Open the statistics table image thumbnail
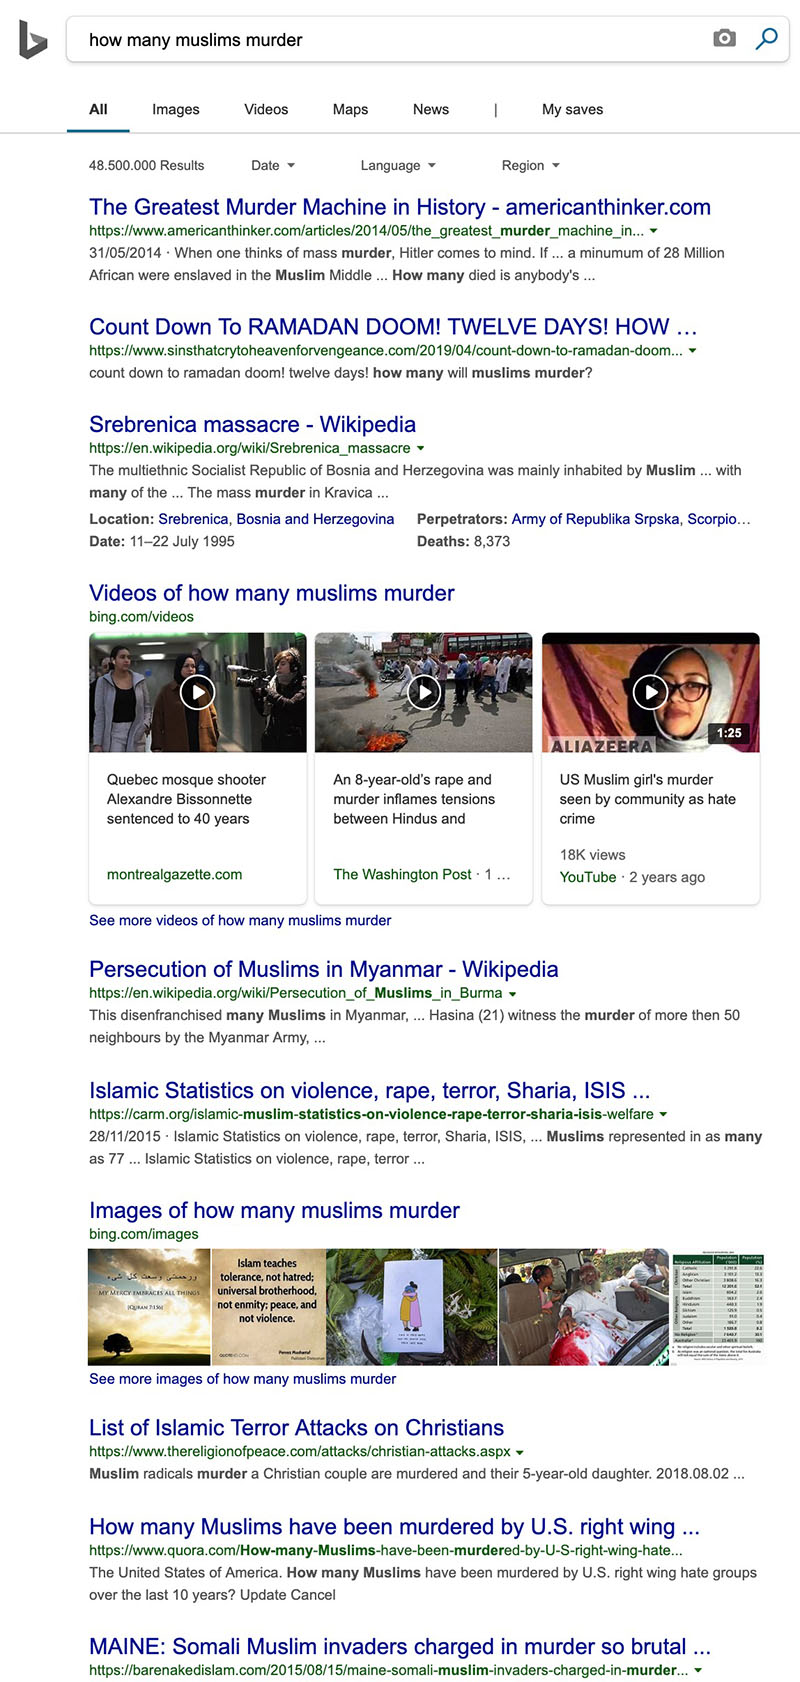The height and width of the screenshot is (1682, 800). coord(718,1306)
